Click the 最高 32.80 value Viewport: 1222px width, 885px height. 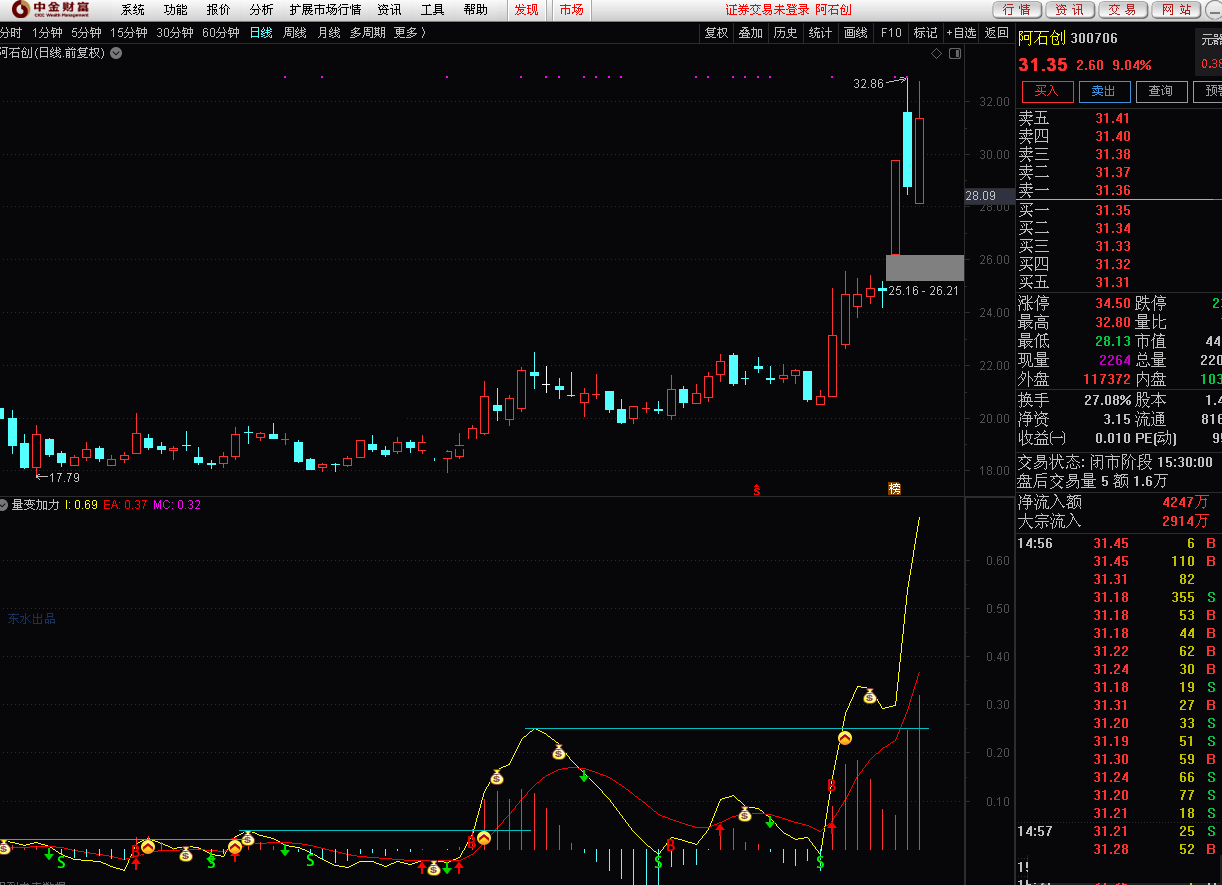[1112, 322]
